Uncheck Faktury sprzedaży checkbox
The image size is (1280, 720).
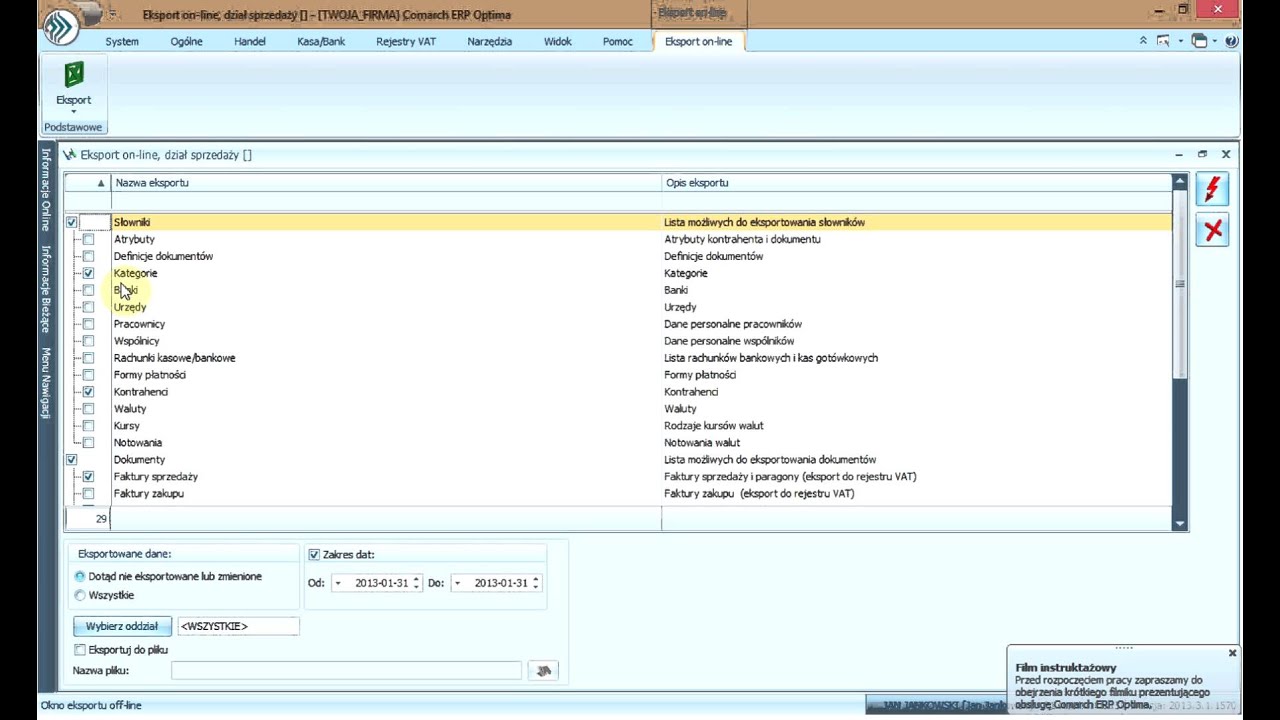coord(88,477)
